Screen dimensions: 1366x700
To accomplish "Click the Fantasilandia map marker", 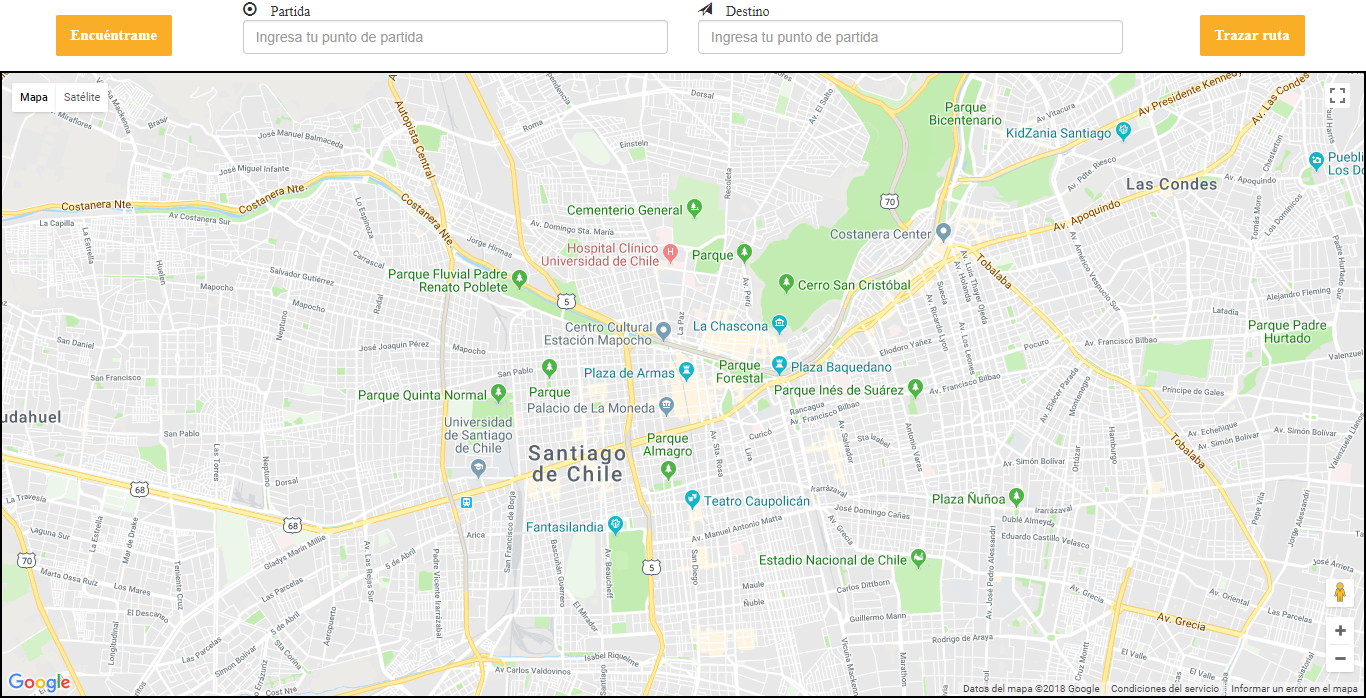I will pos(616,524).
